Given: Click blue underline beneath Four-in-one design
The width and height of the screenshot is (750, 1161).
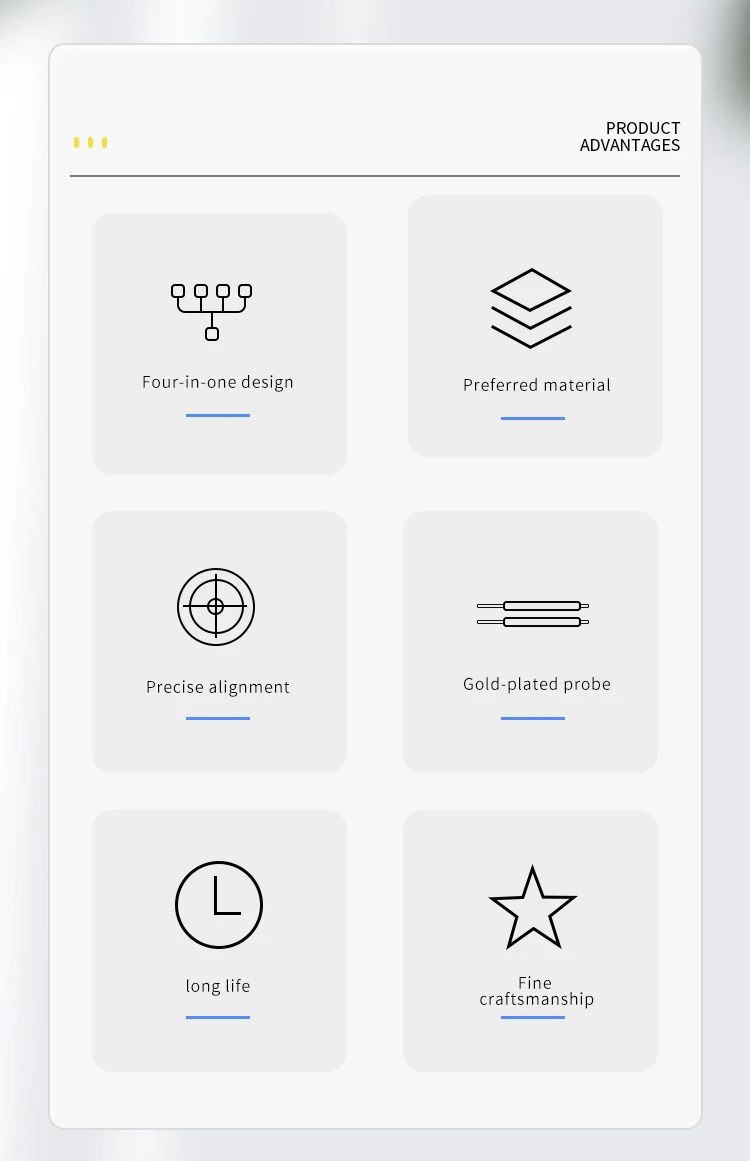Looking at the screenshot, I should click(218, 415).
